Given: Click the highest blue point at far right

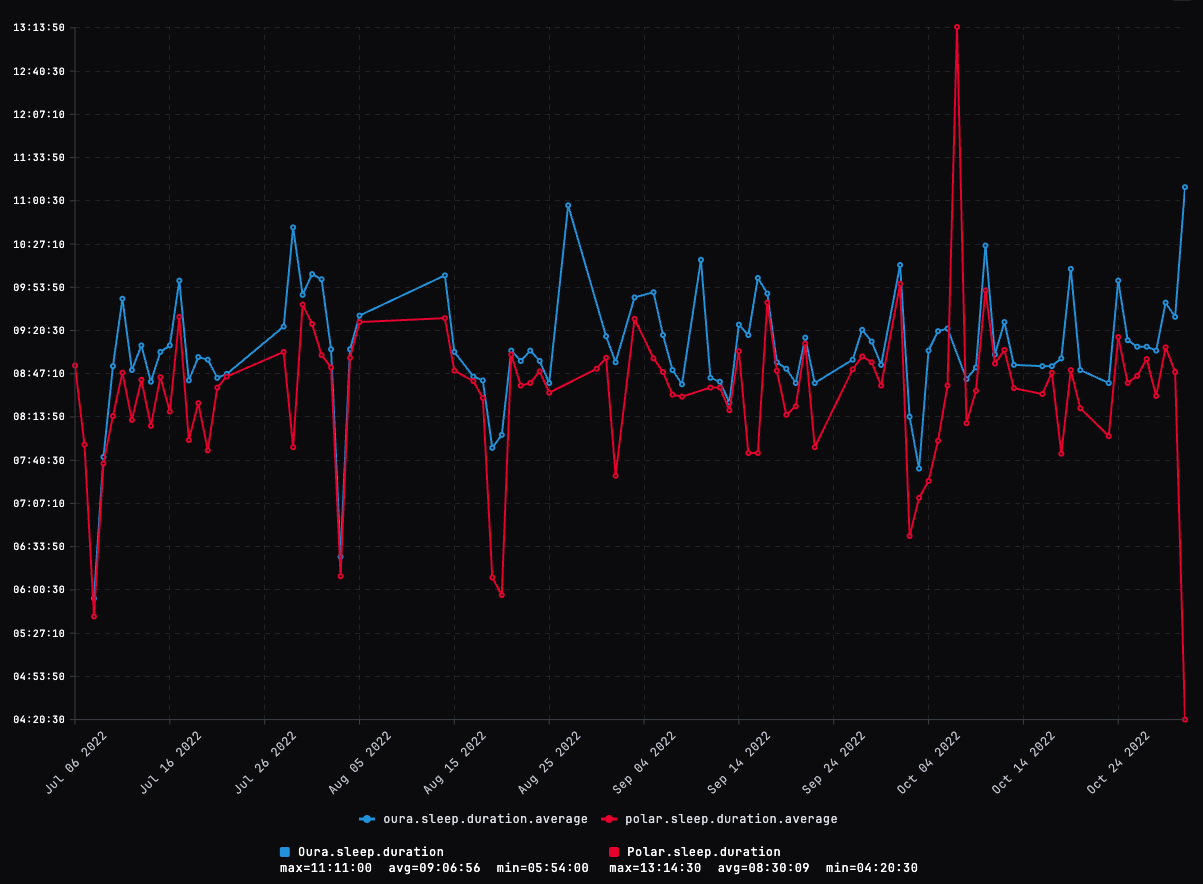Looking at the screenshot, I should 1187,185.
